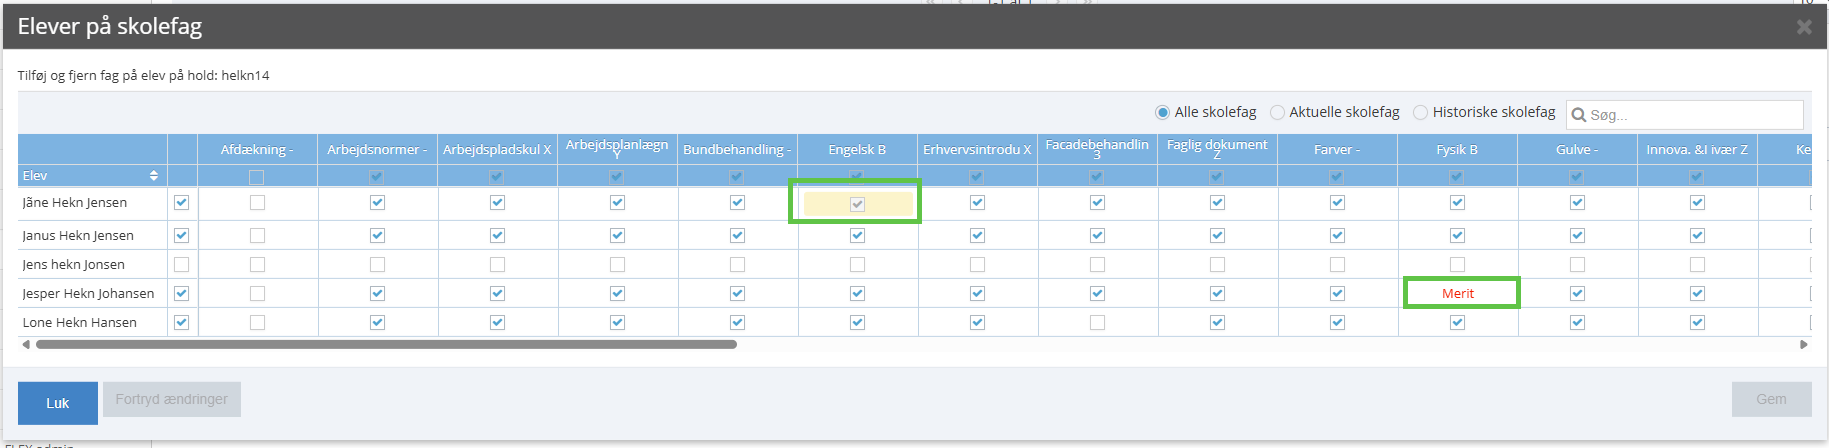
Task: Click Fortryd ændringer button
Action: click(x=171, y=399)
